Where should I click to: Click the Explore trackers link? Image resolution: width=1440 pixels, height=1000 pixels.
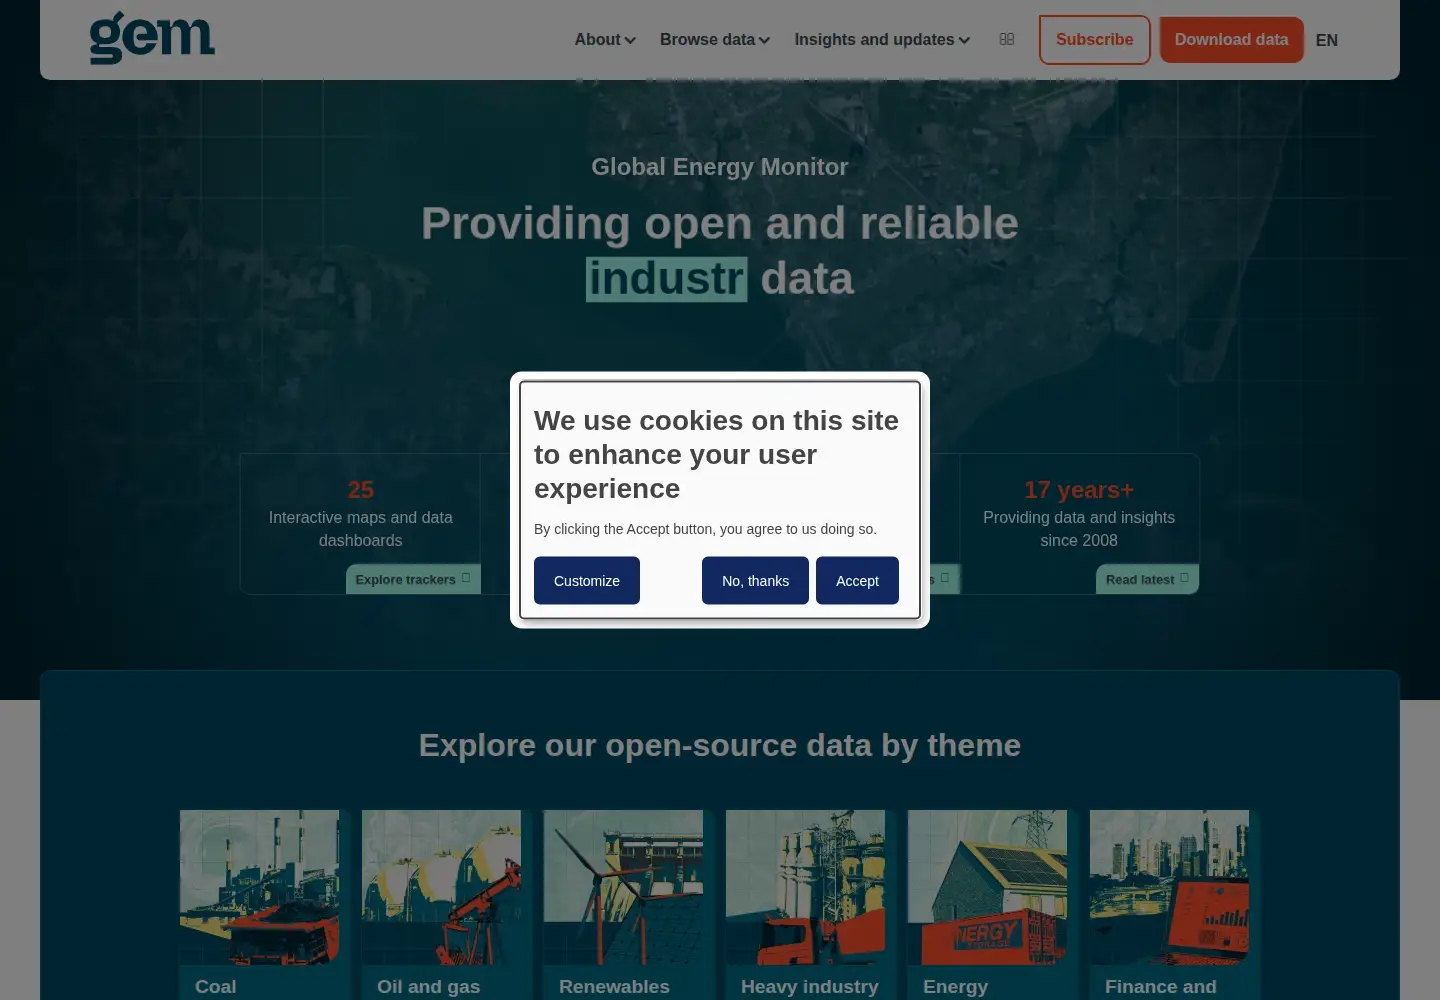(x=413, y=579)
